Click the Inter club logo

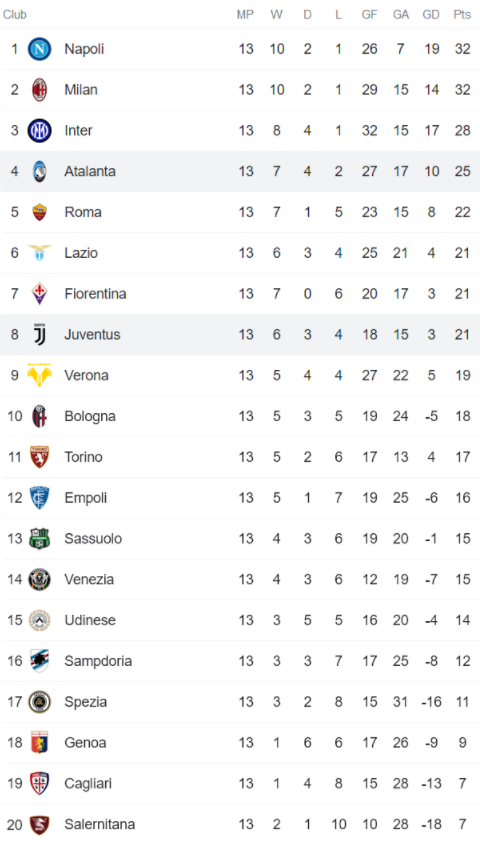point(39,130)
